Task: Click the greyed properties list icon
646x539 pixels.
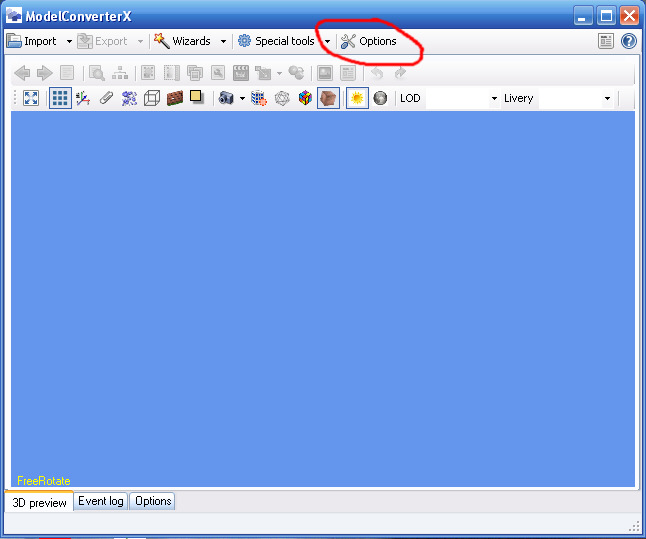Action: pyautogui.click(x=348, y=73)
